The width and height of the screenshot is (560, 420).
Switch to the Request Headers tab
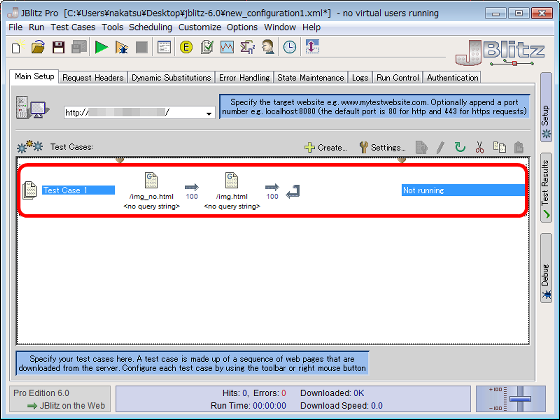pos(93,78)
